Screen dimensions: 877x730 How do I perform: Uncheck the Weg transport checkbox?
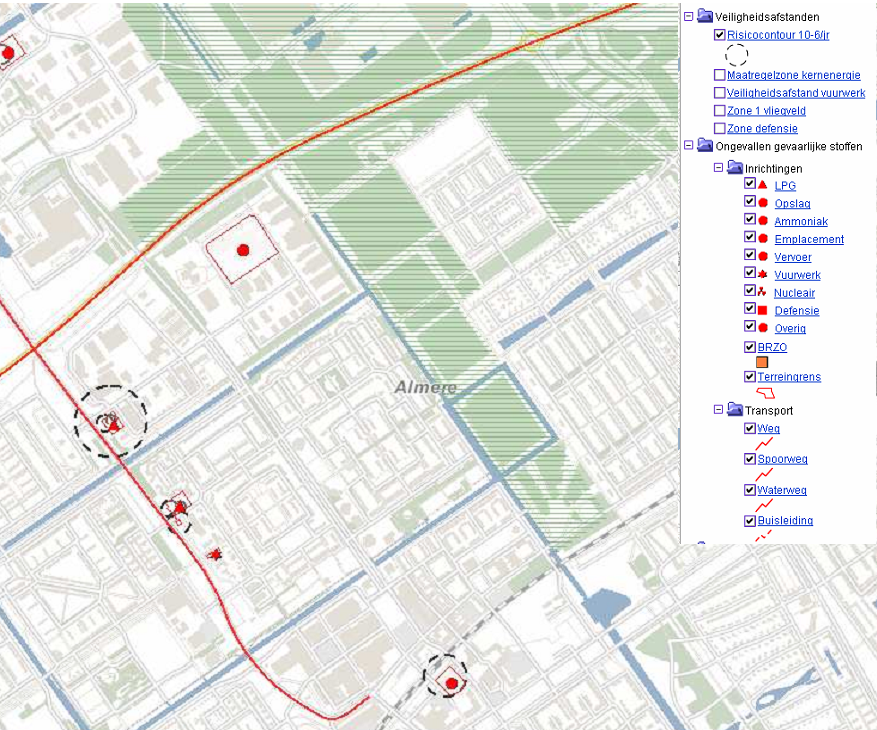750,428
